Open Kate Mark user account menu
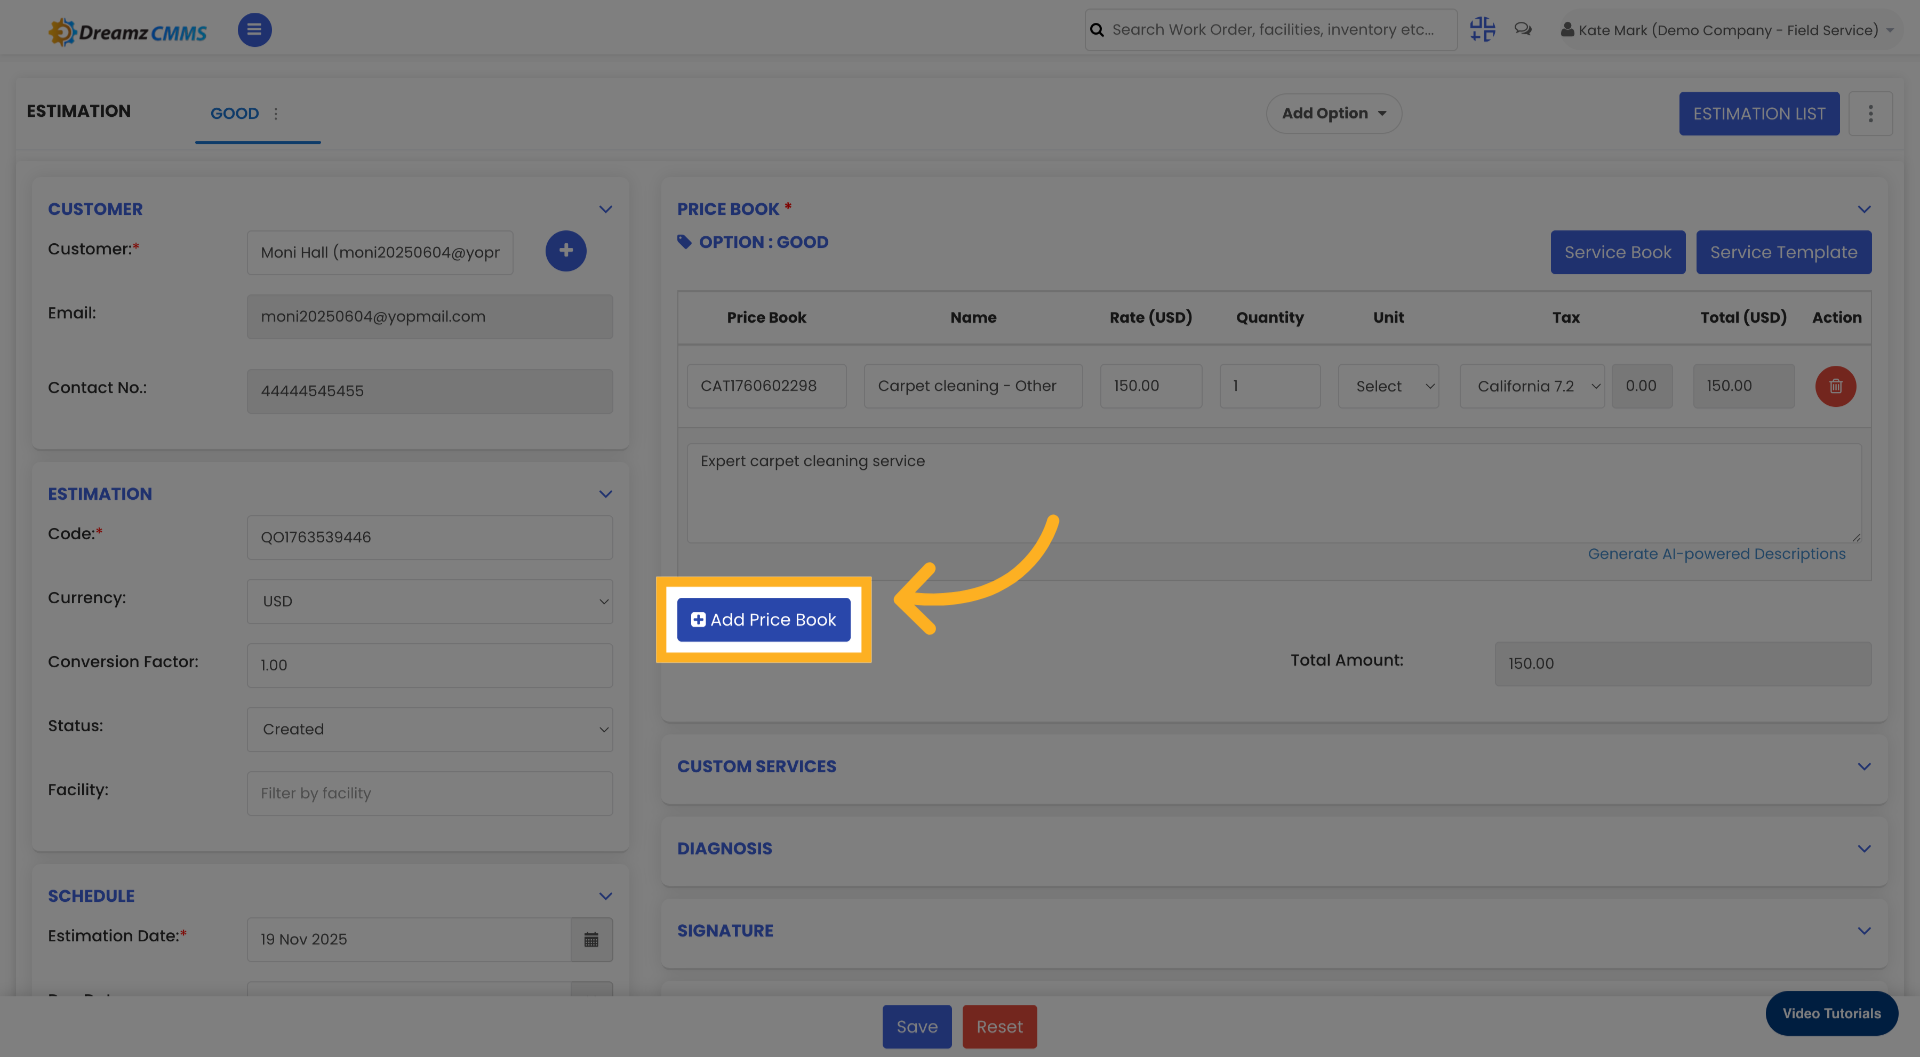The height and width of the screenshot is (1057, 1920). tap(1727, 30)
